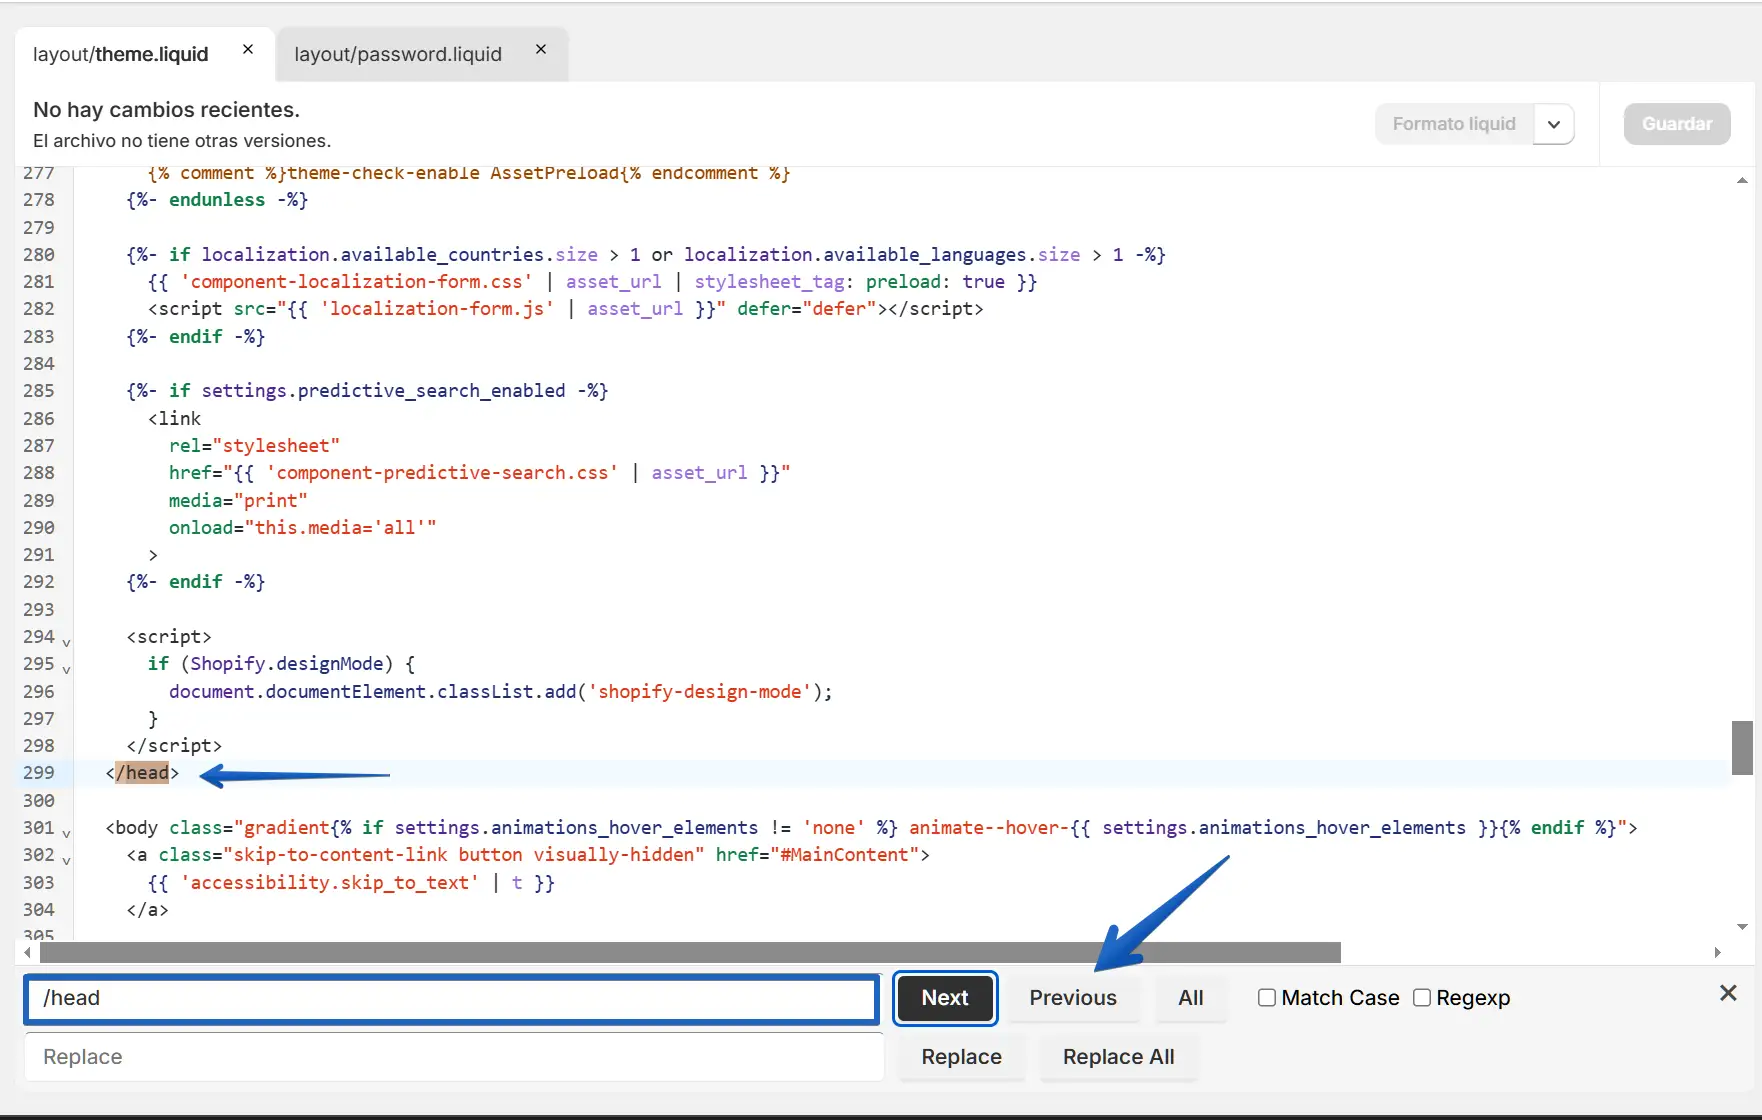This screenshot has width=1762, height=1120.
Task: Enable the Match Case checkbox
Action: coord(1266,998)
